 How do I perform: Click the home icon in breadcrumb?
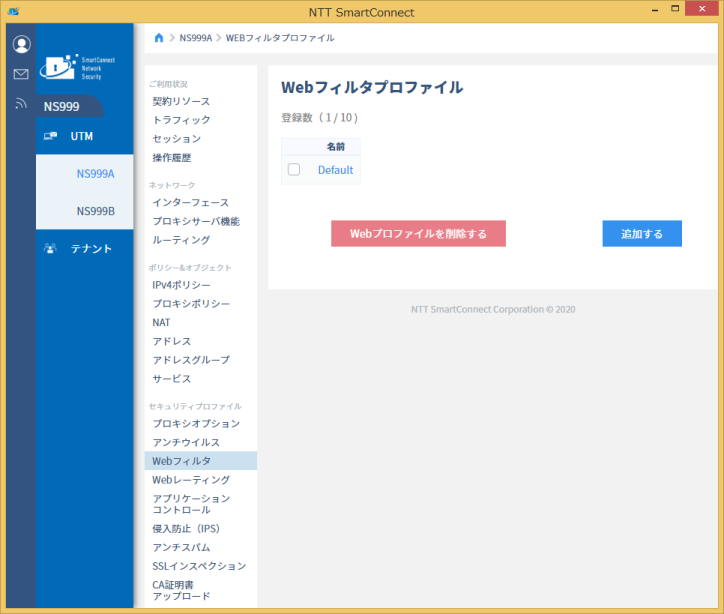159,38
